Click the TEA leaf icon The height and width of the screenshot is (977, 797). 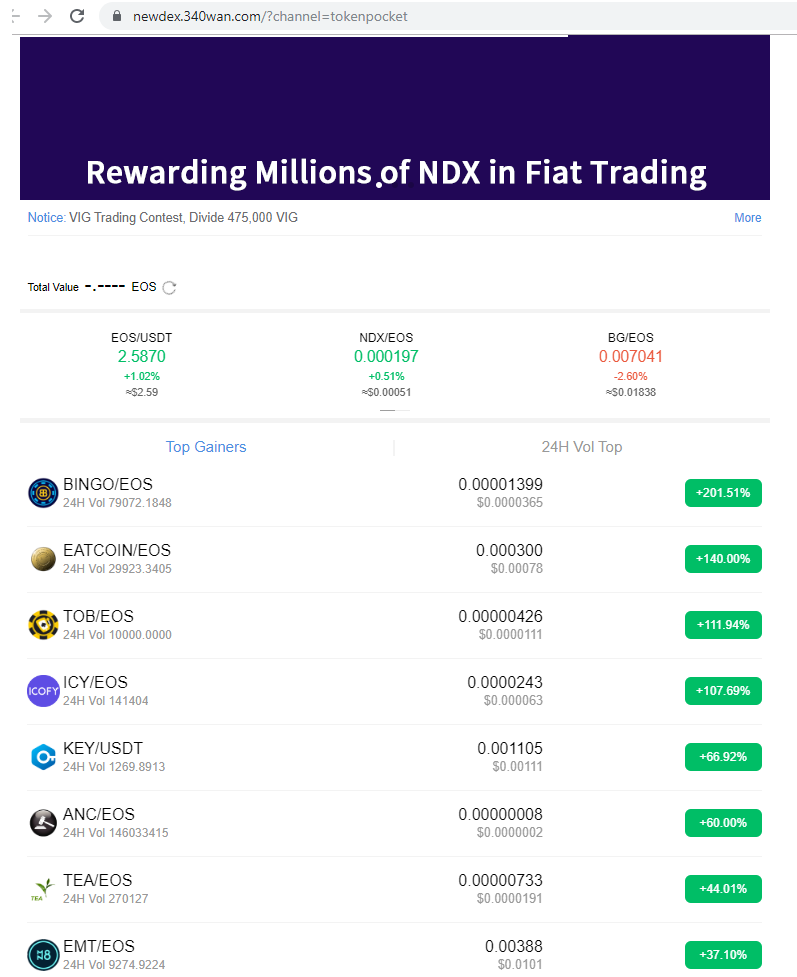pos(44,889)
